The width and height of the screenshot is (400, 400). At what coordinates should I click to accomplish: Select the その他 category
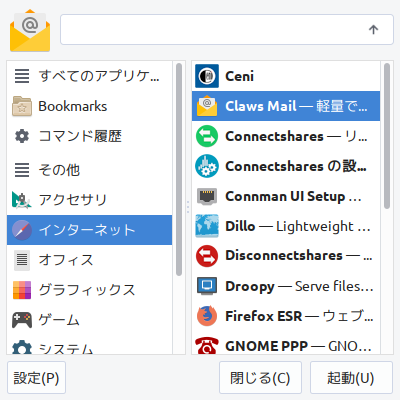pos(89,170)
